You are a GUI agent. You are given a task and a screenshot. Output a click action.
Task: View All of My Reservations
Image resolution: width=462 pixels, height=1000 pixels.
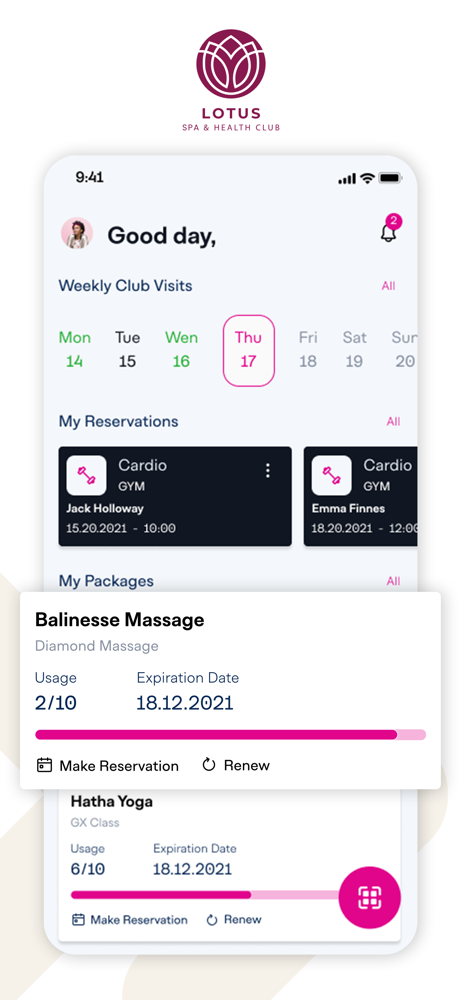(x=393, y=422)
